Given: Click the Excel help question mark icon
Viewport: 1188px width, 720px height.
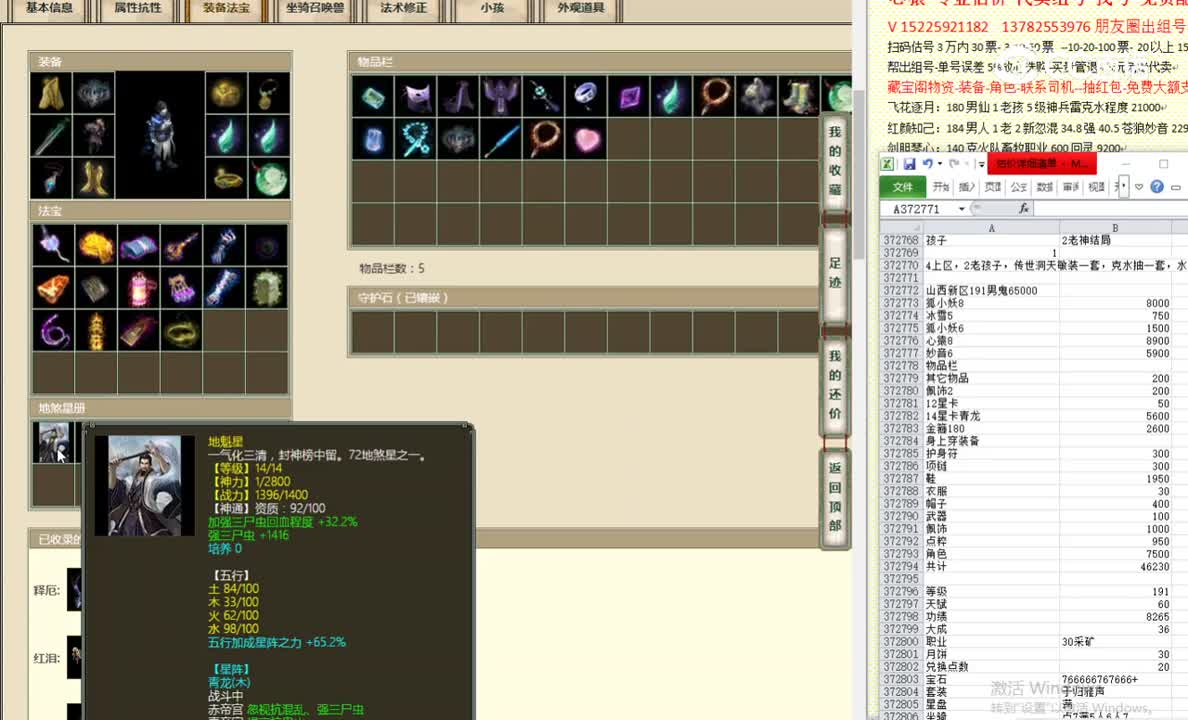Looking at the screenshot, I should coord(1157,187).
